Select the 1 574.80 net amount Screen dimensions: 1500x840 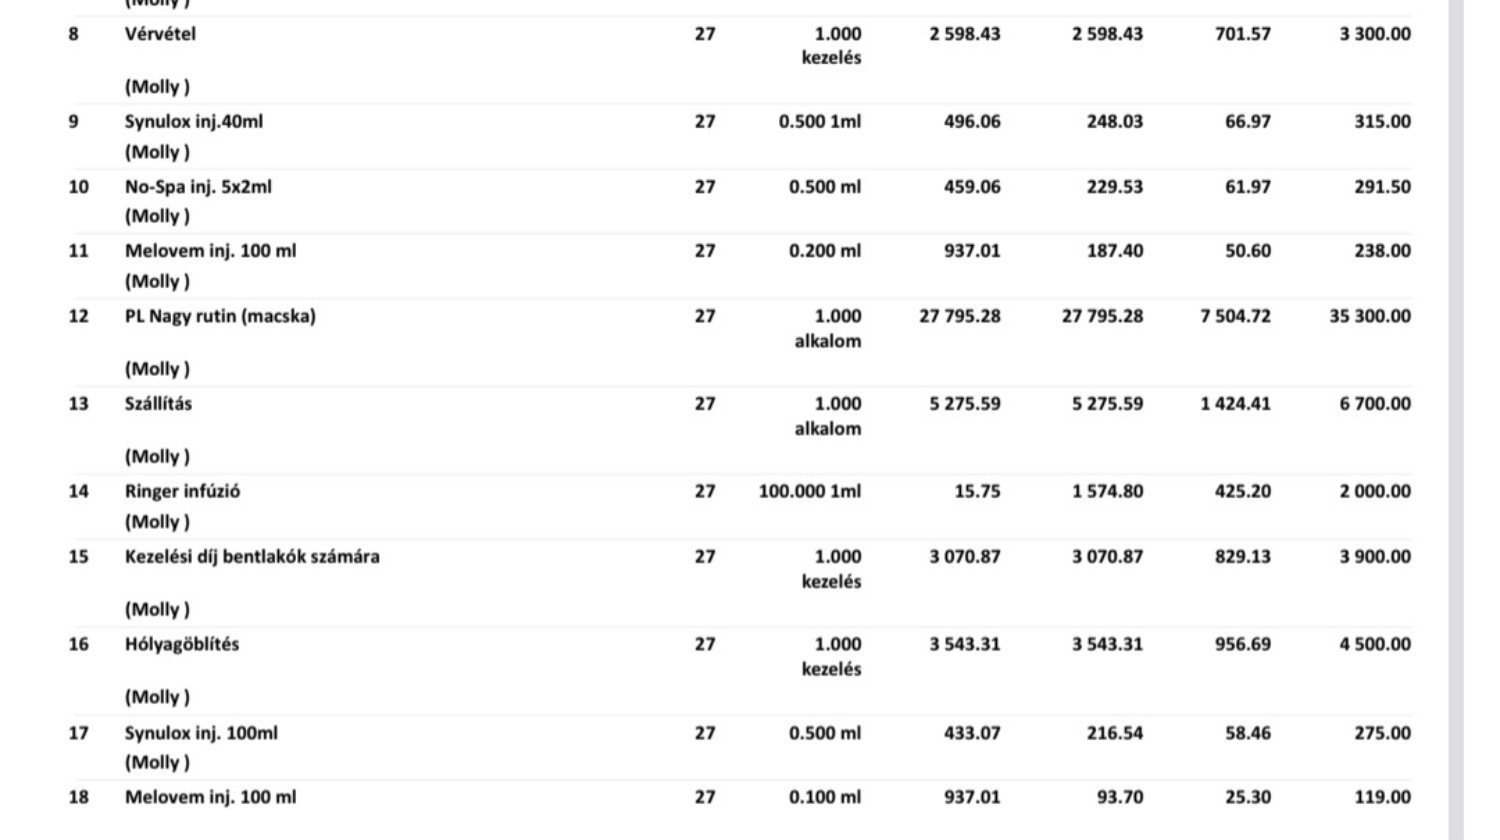coord(1107,492)
